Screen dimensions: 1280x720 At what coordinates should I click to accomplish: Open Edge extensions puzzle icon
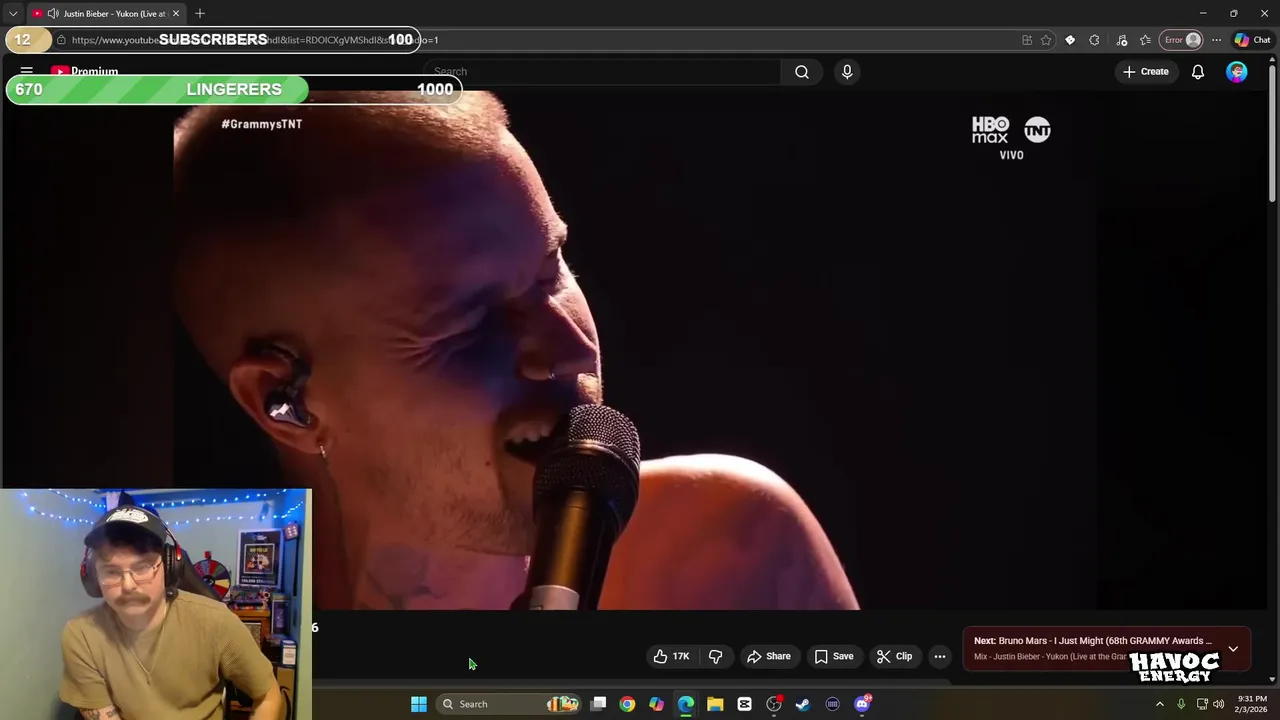tap(1094, 40)
